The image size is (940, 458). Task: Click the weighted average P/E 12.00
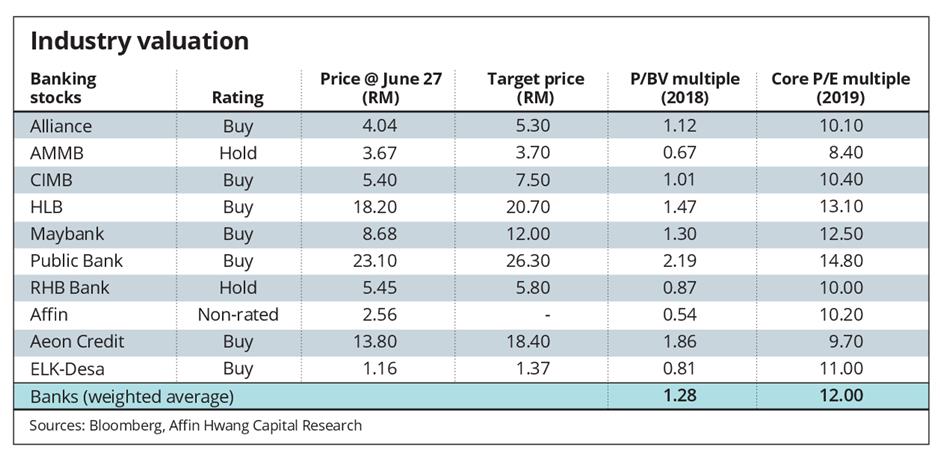point(840,397)
